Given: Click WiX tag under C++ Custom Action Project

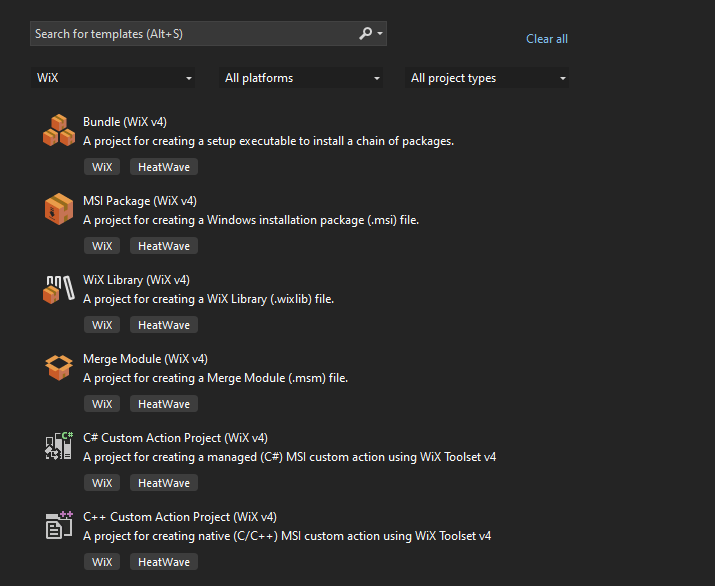Looking at the screenshot, I should (102, 562).
